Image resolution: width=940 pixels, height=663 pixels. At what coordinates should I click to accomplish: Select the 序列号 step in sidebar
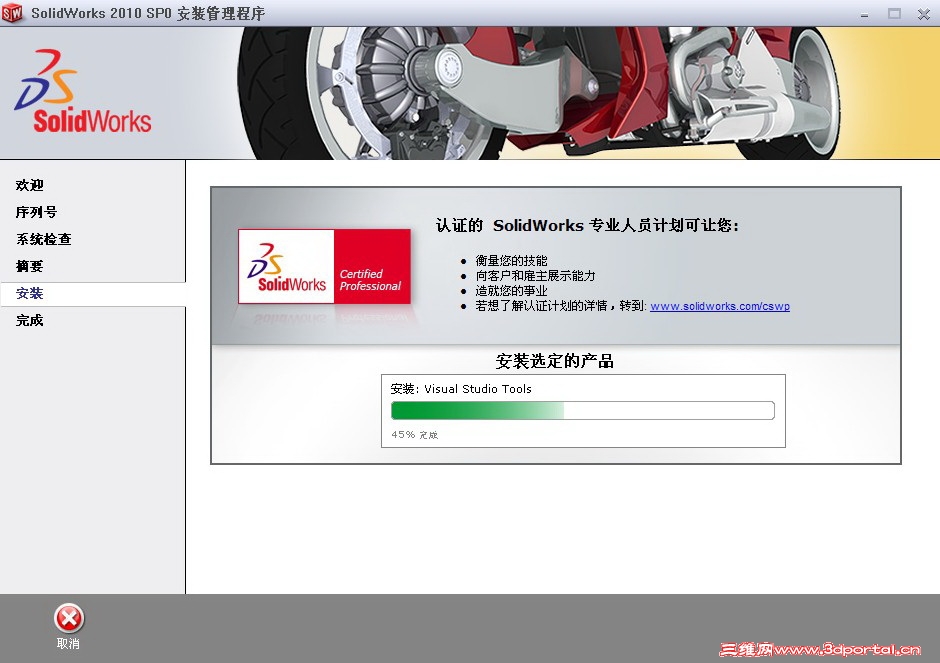pyautogui.click(x=36, y=212)
